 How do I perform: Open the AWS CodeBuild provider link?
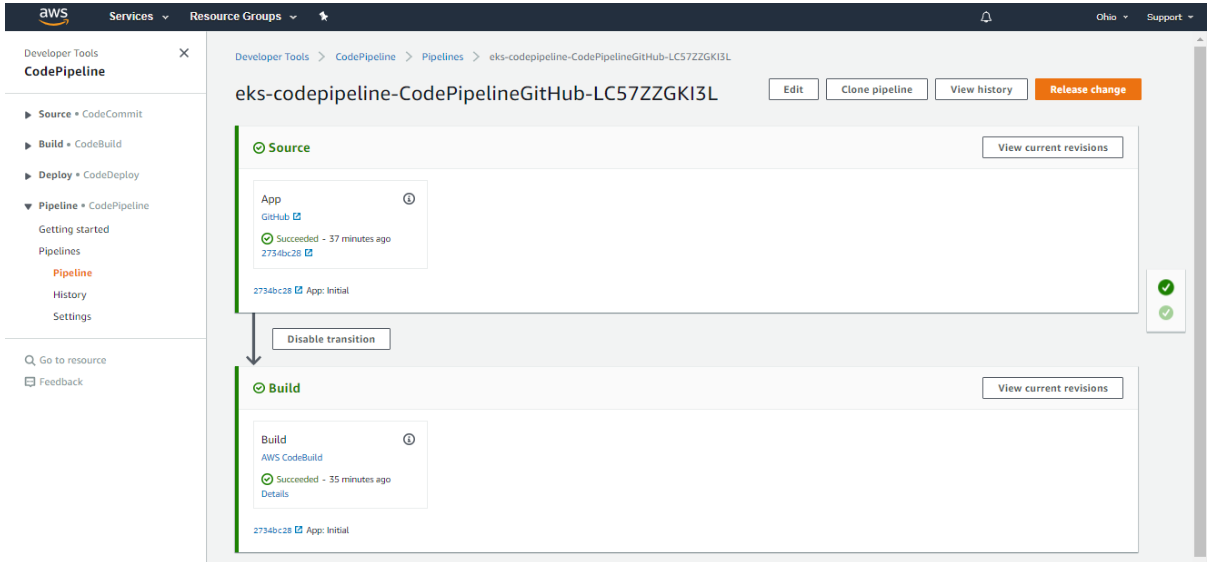click(292, 457)
